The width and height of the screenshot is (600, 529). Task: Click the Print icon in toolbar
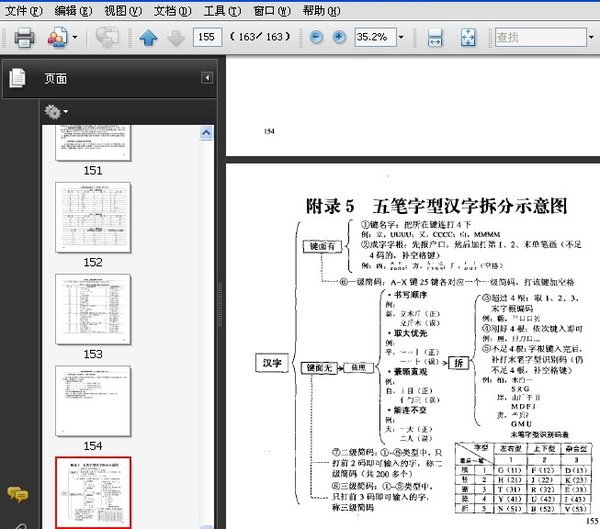[24, 37]
